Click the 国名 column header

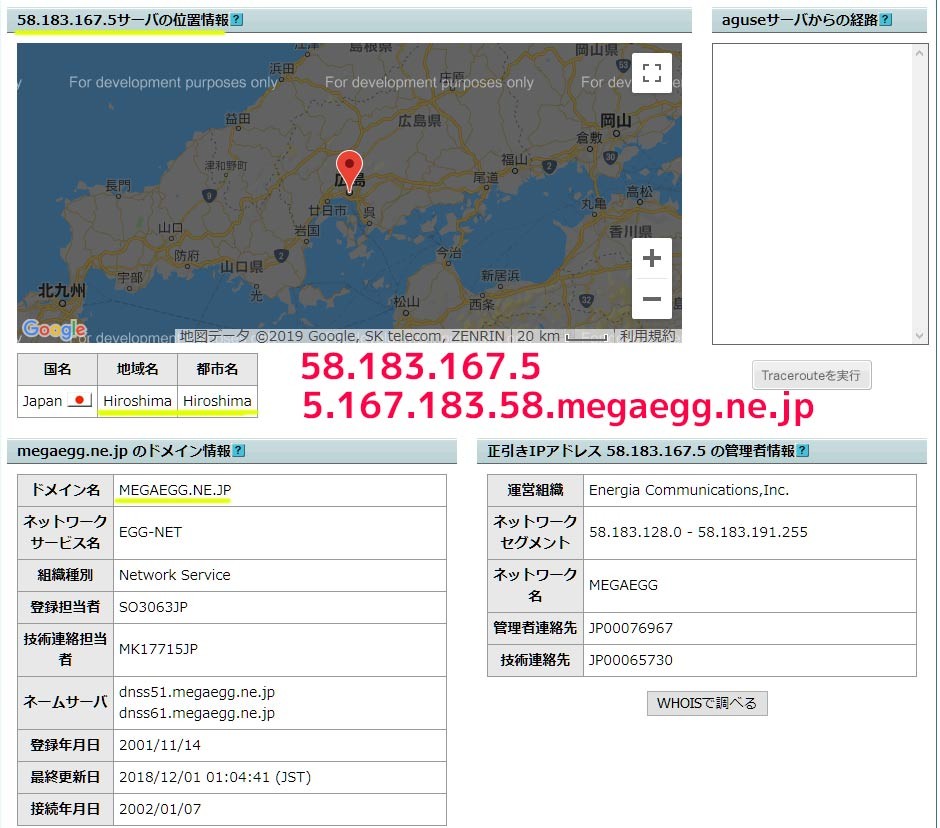pos(58,369)
